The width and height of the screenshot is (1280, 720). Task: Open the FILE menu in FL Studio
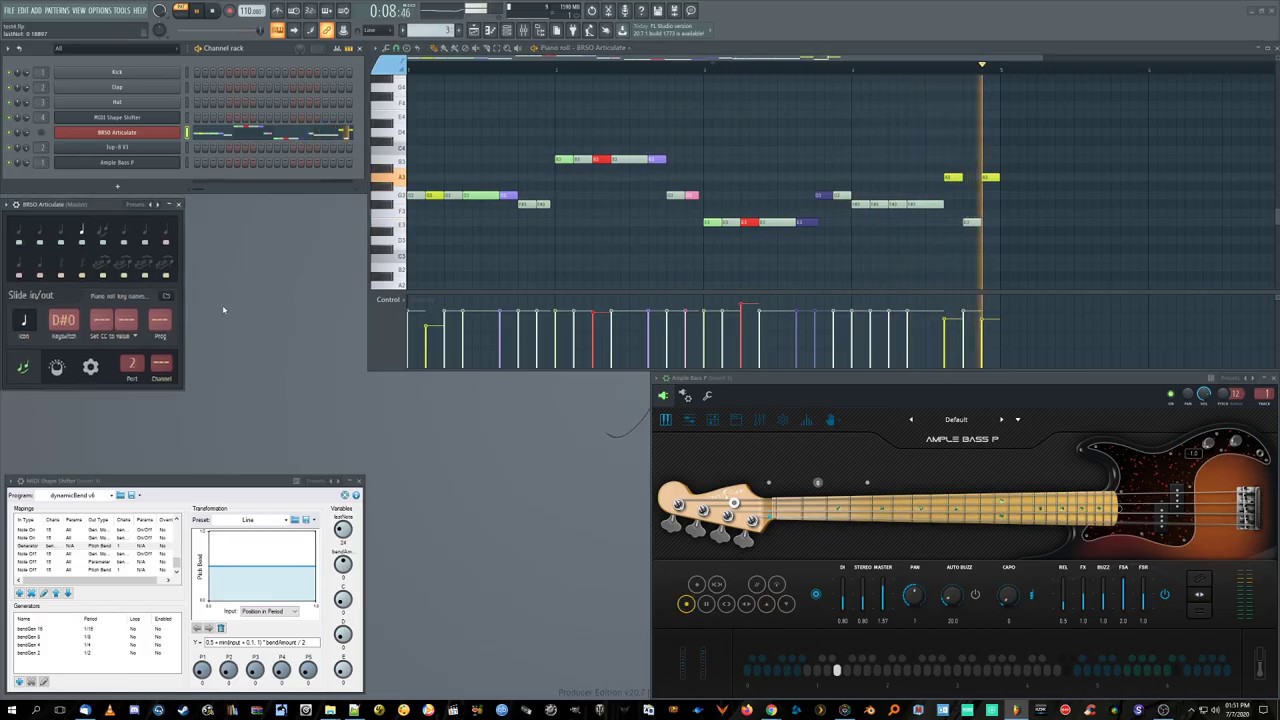click(x=9, y=10)
